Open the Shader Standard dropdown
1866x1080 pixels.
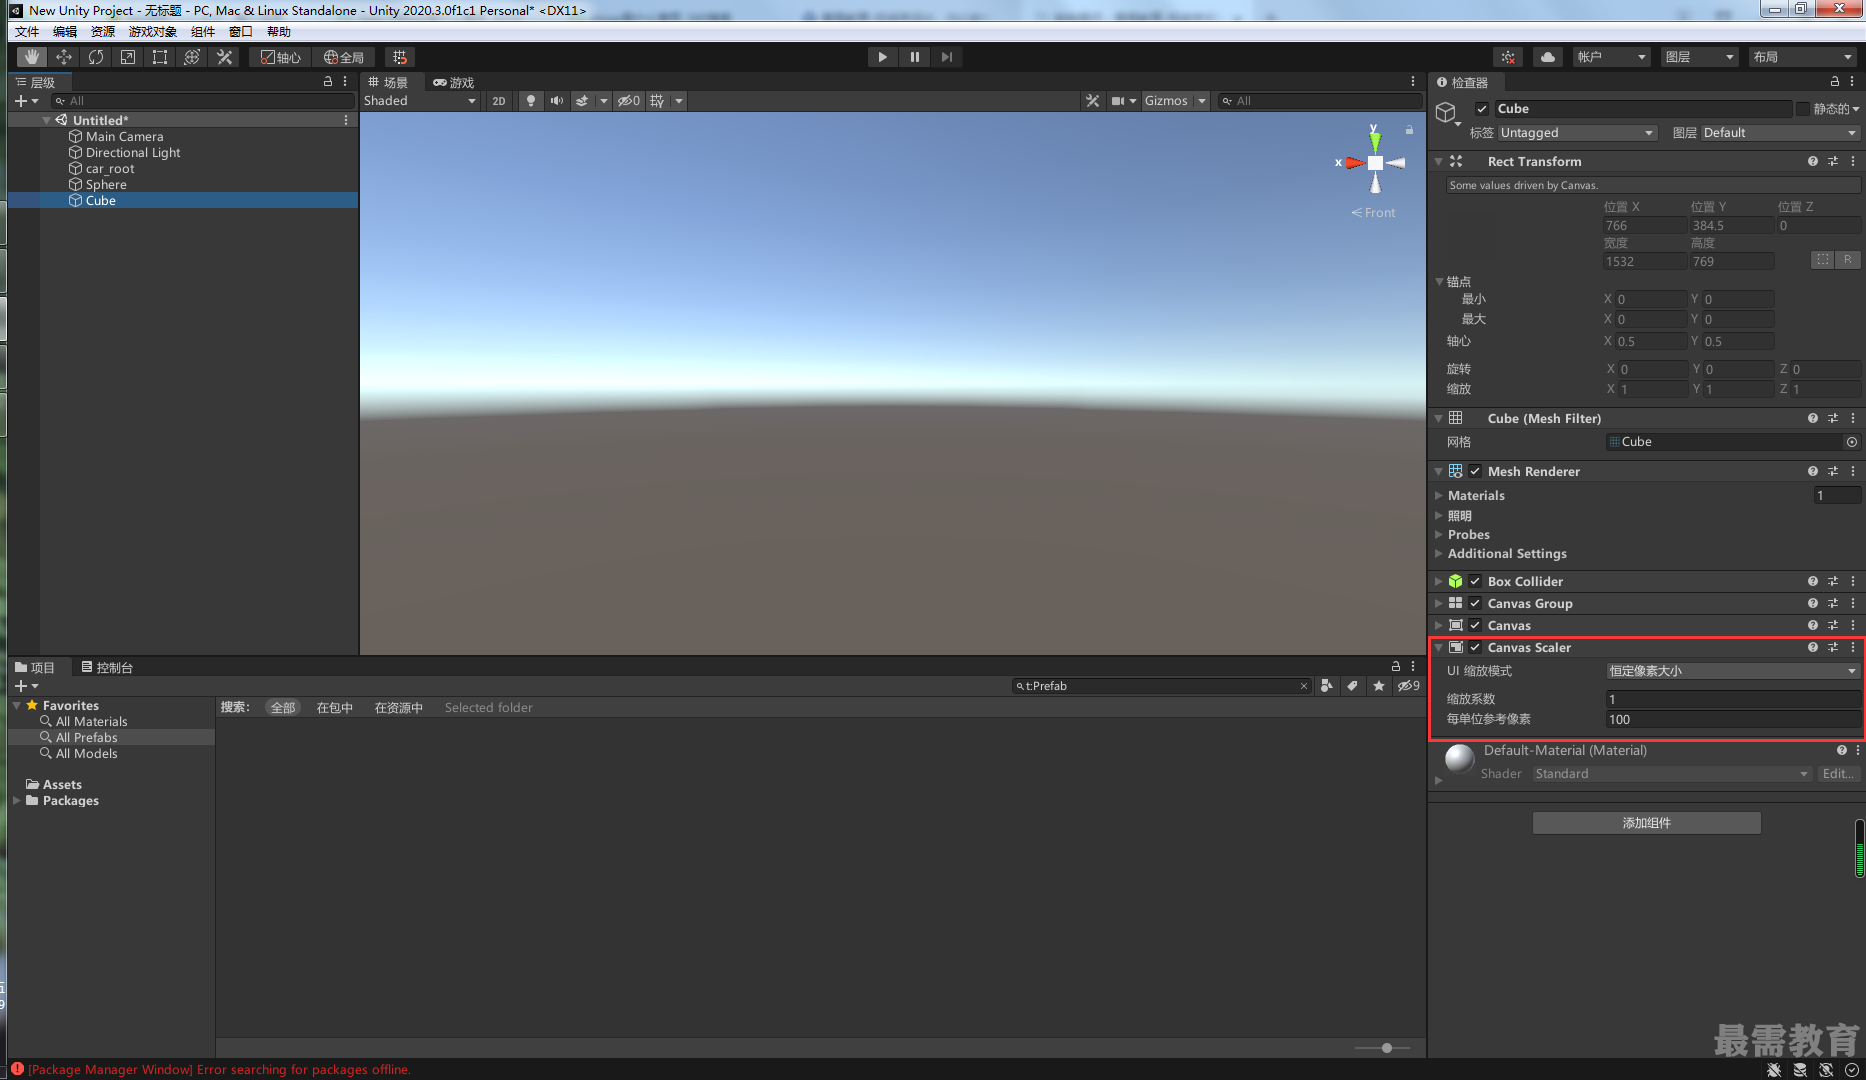click(x=1672, y=774)
